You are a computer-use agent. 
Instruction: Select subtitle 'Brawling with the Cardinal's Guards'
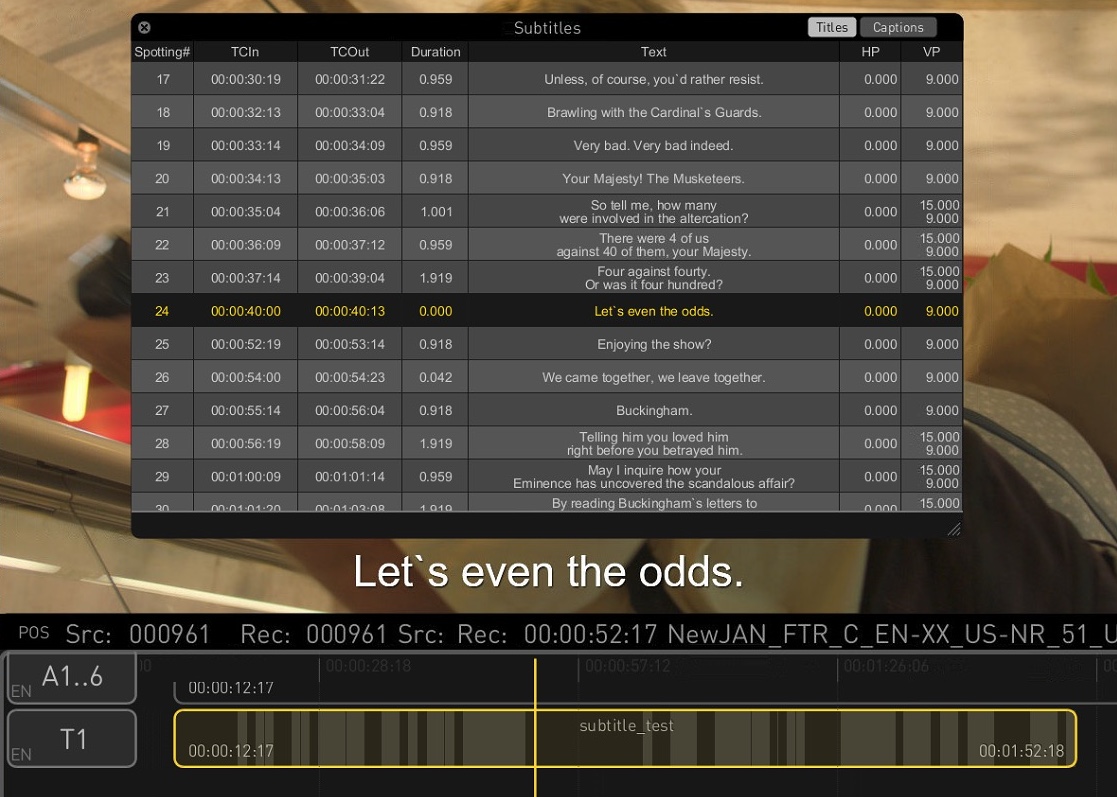click(653, 113)
